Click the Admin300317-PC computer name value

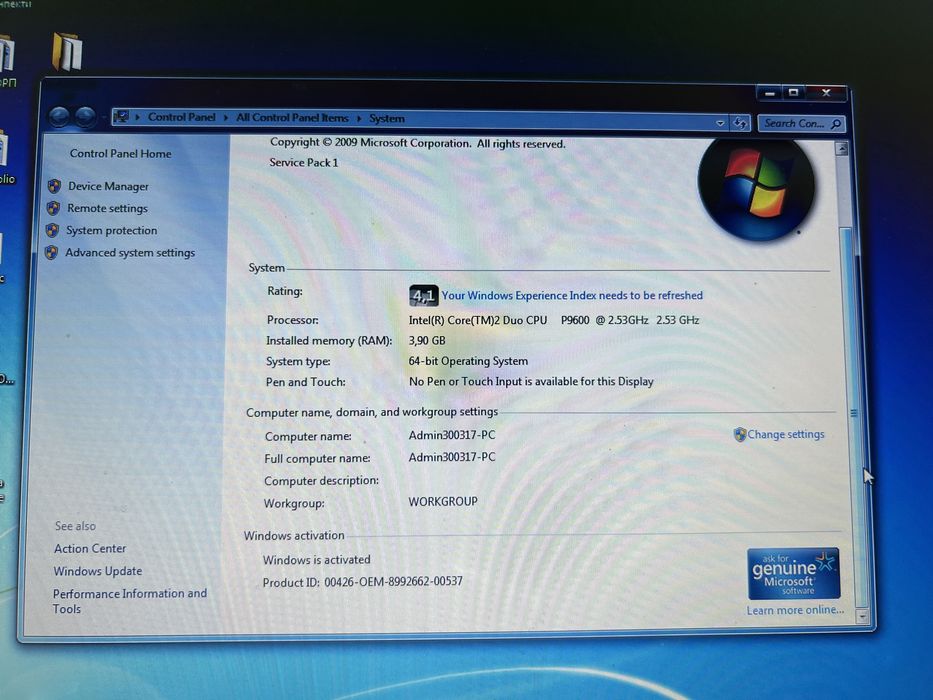pos(452,435)
